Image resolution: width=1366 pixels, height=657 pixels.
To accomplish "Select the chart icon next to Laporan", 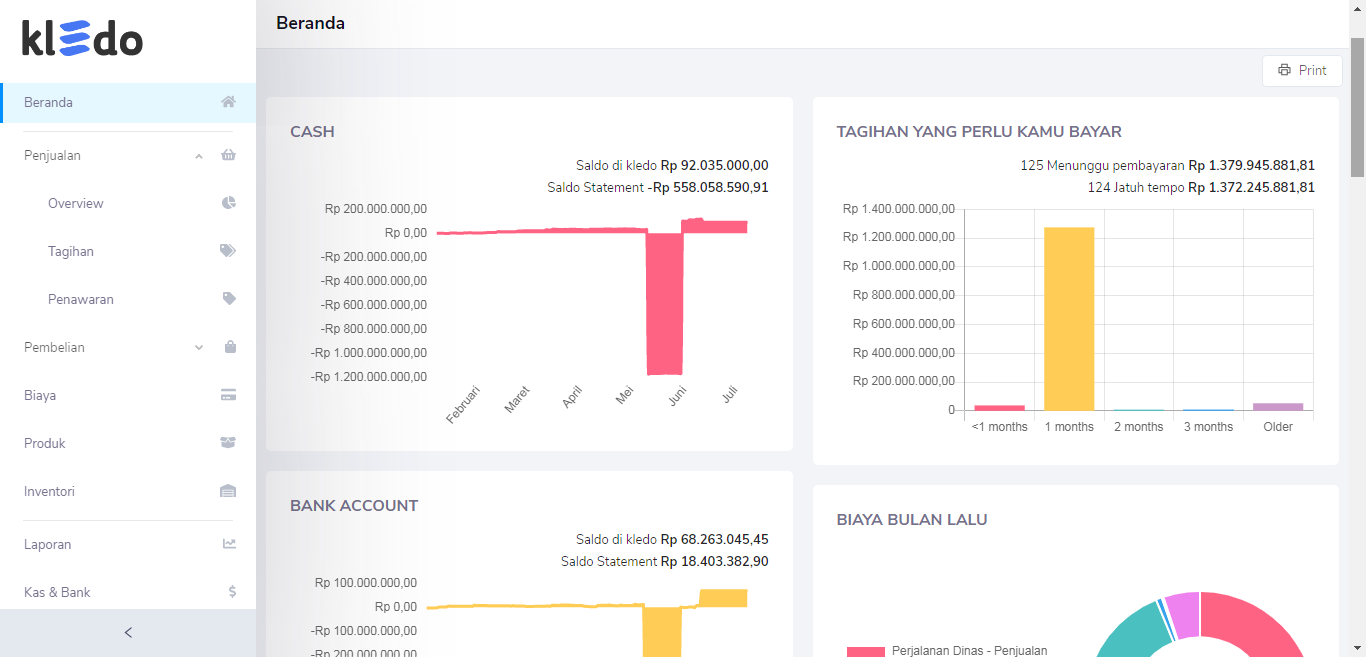I will 228,543.
